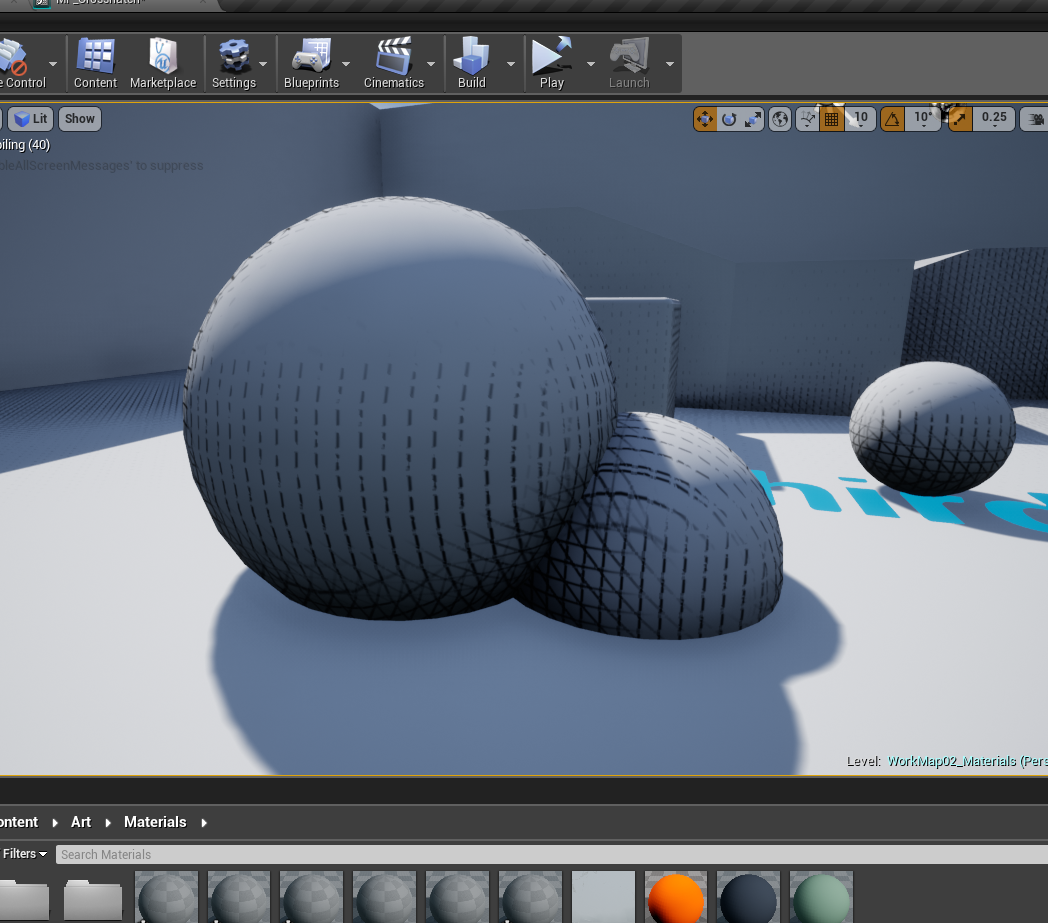Select the scale gizmo tool

pyautogui.click(x=753, y=119)
